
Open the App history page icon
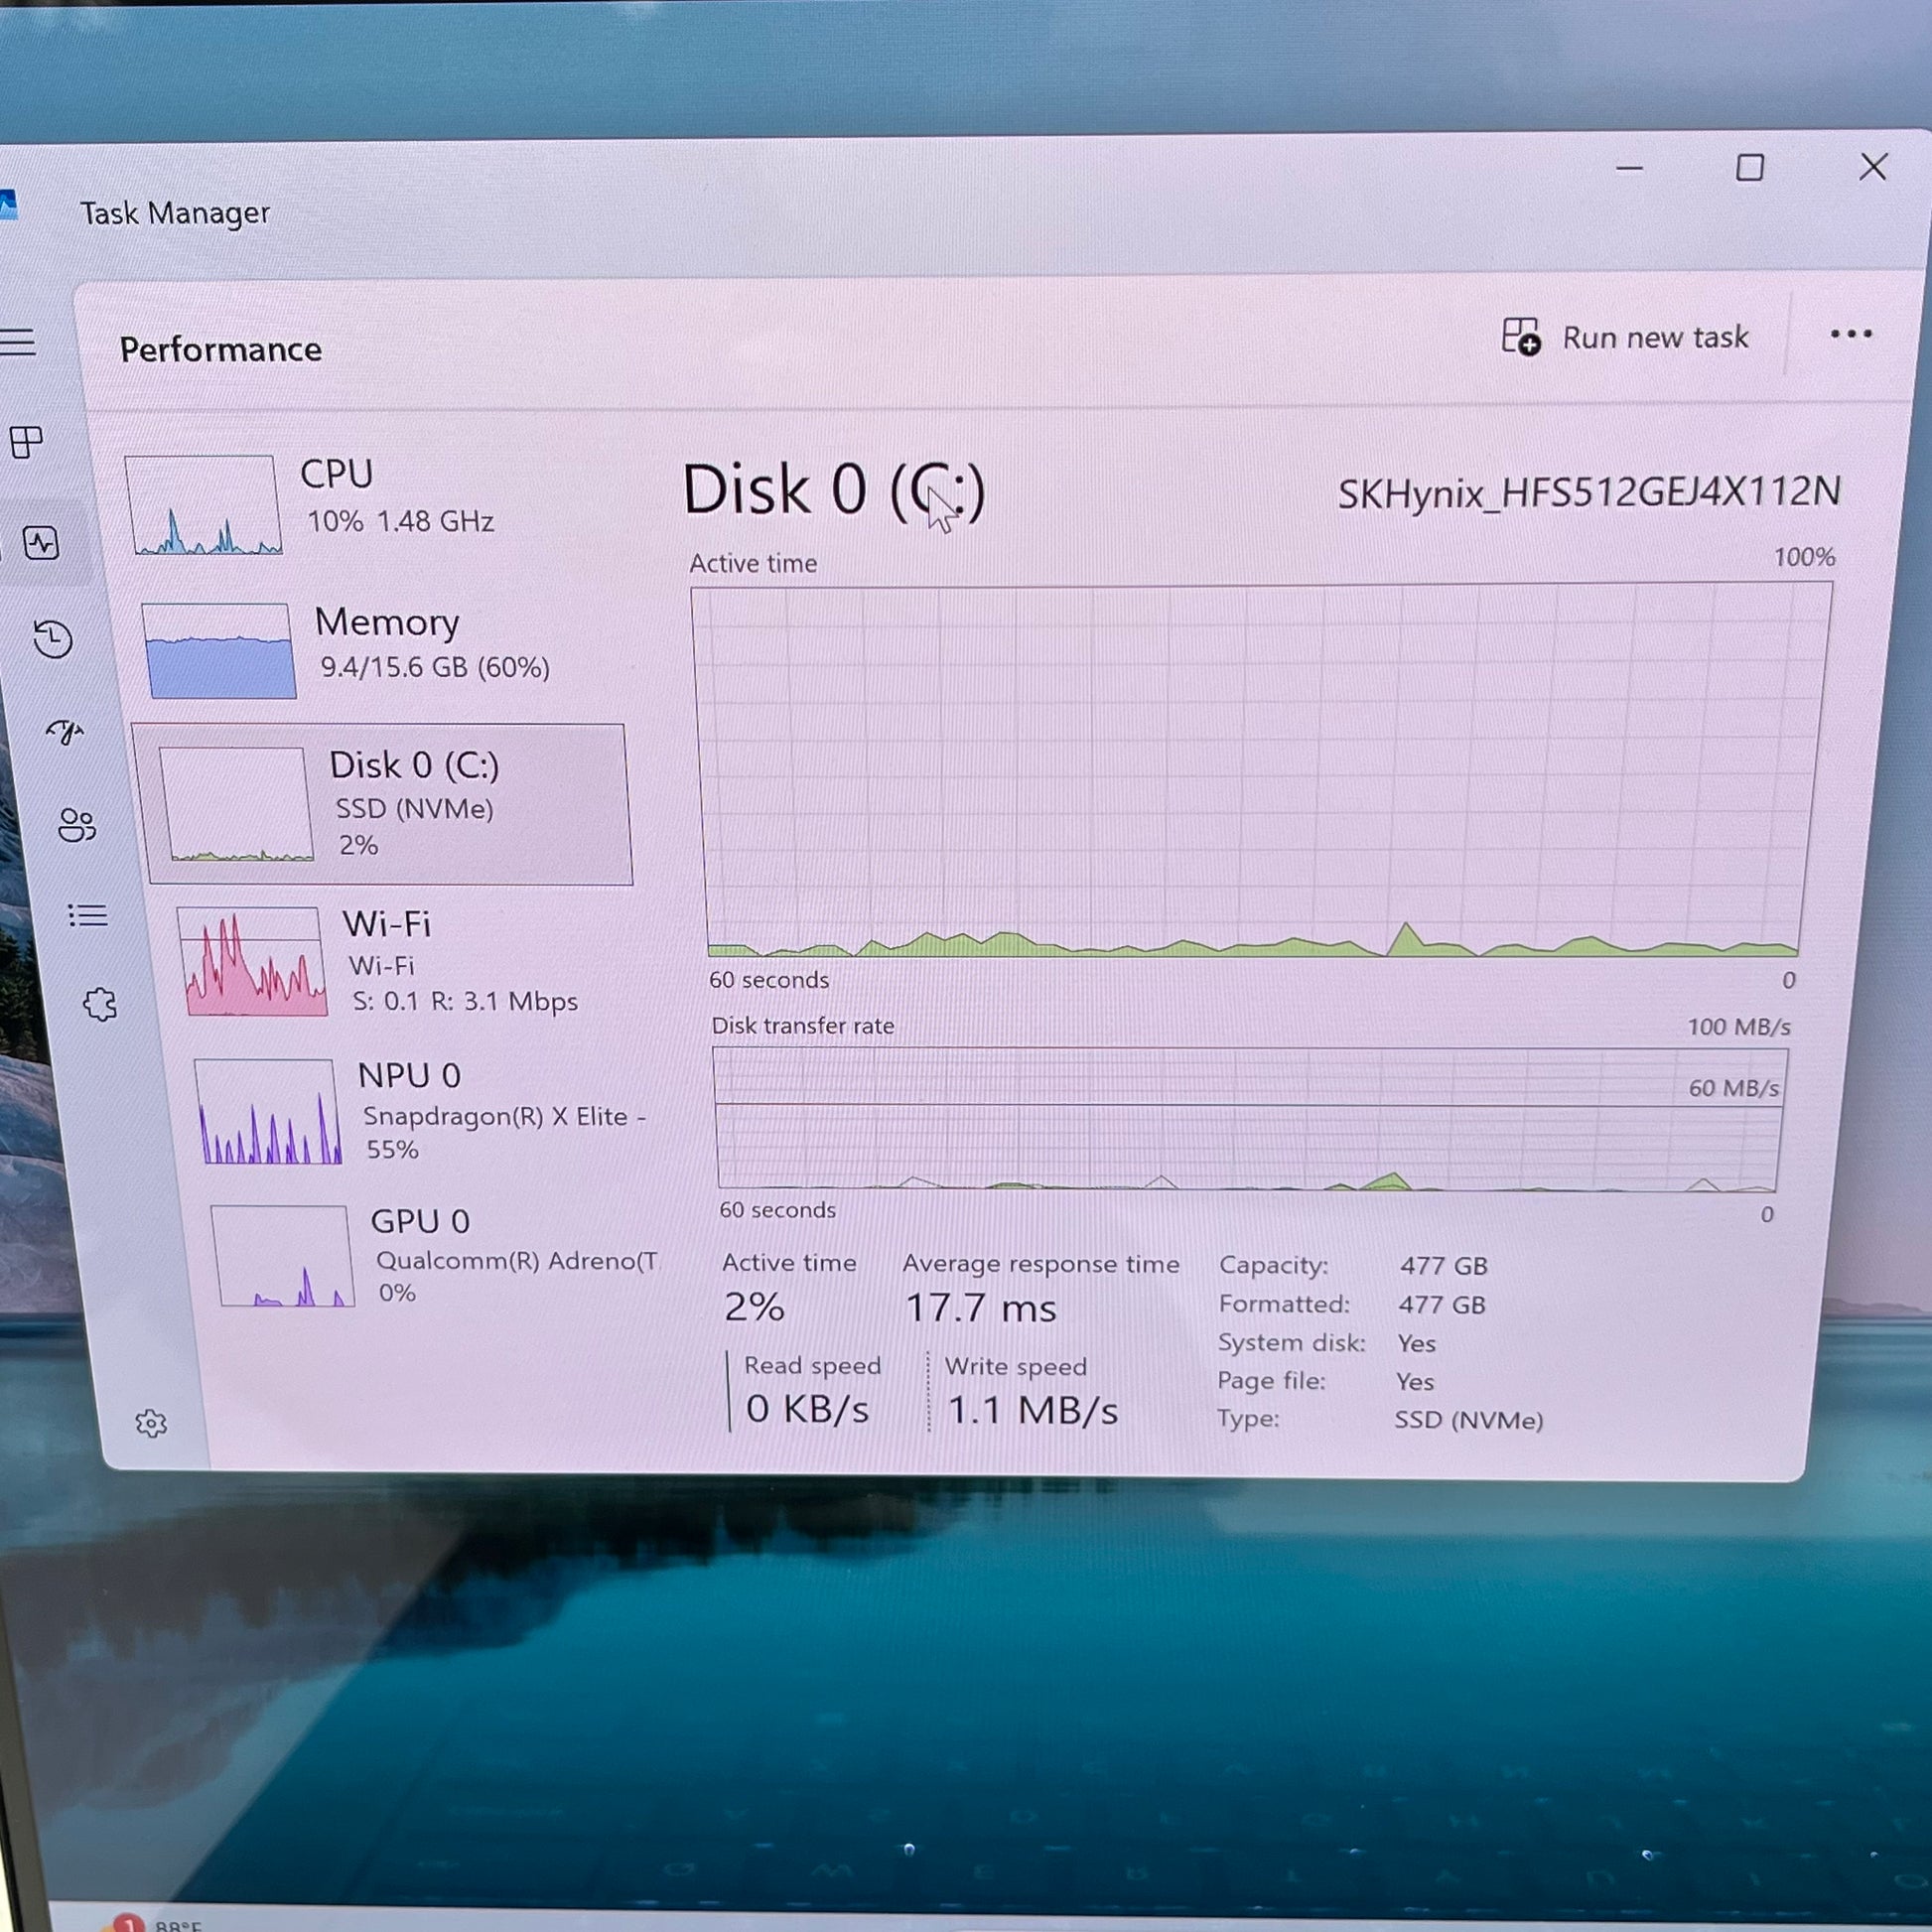(x=52, y=638)
